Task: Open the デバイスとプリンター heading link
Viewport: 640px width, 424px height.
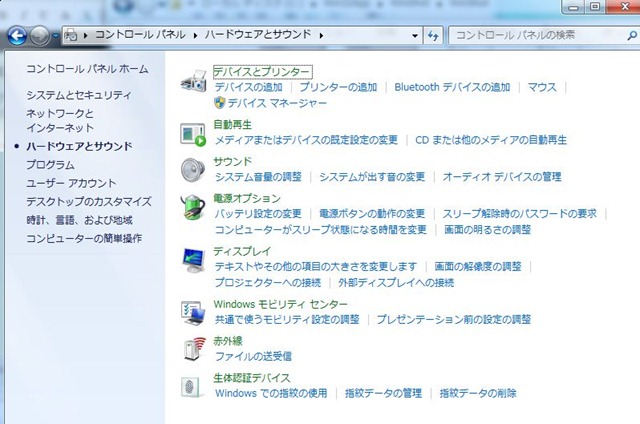Action: click(x=262, y=72)
